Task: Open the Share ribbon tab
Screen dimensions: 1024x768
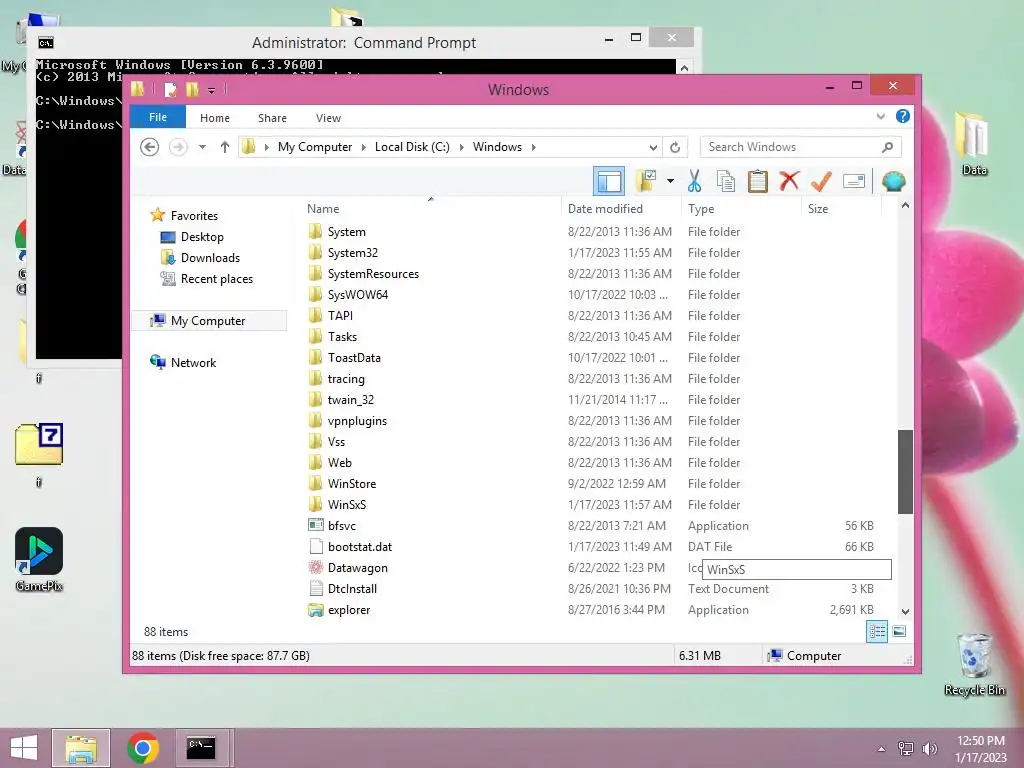Action: point(272,118)
